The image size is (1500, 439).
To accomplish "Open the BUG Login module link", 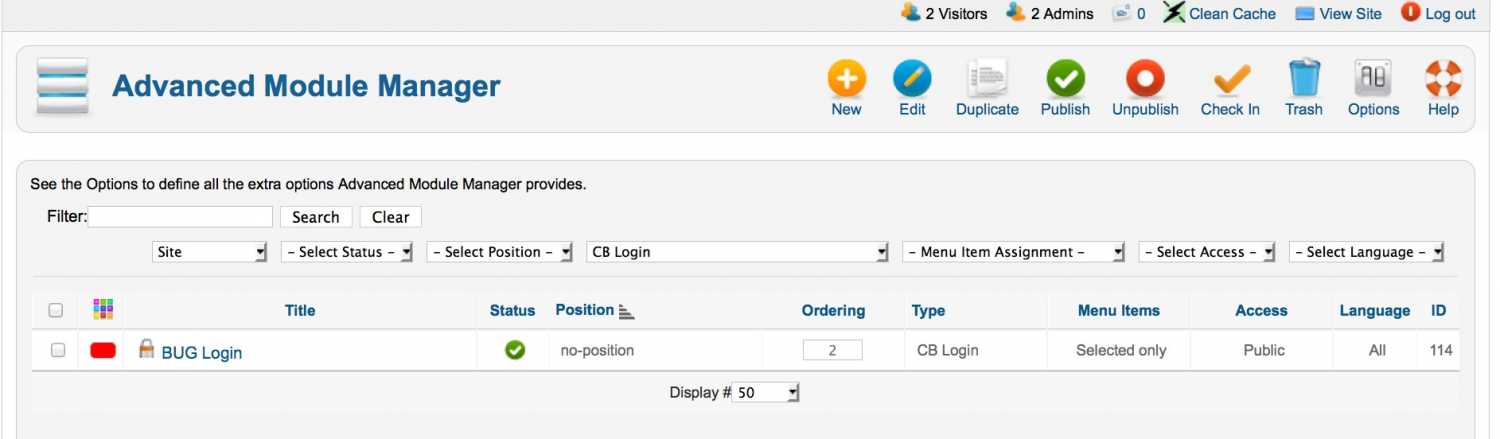I will [201, 352].
